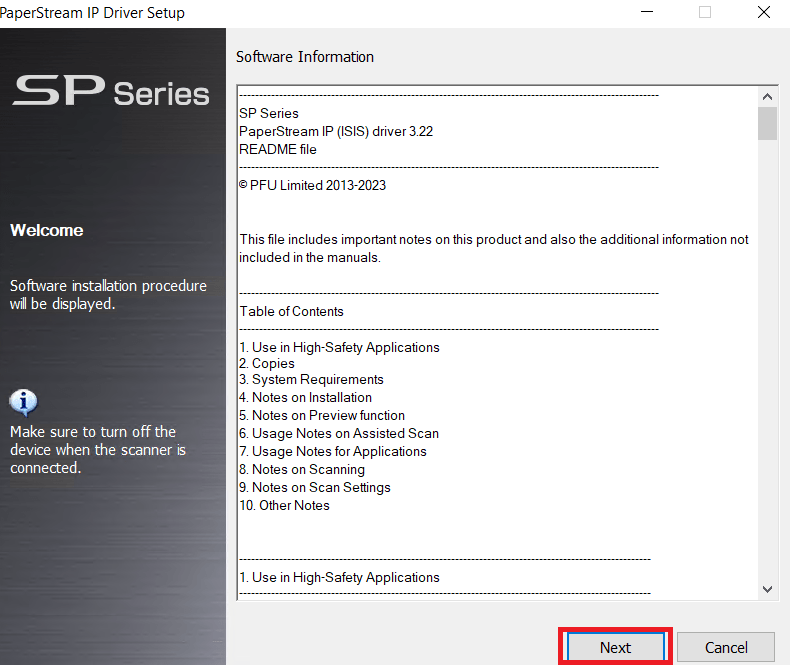Click 'This file includes important notes' paragraph
The height and width of the screenshot is (665, 790).
[494, 248]
